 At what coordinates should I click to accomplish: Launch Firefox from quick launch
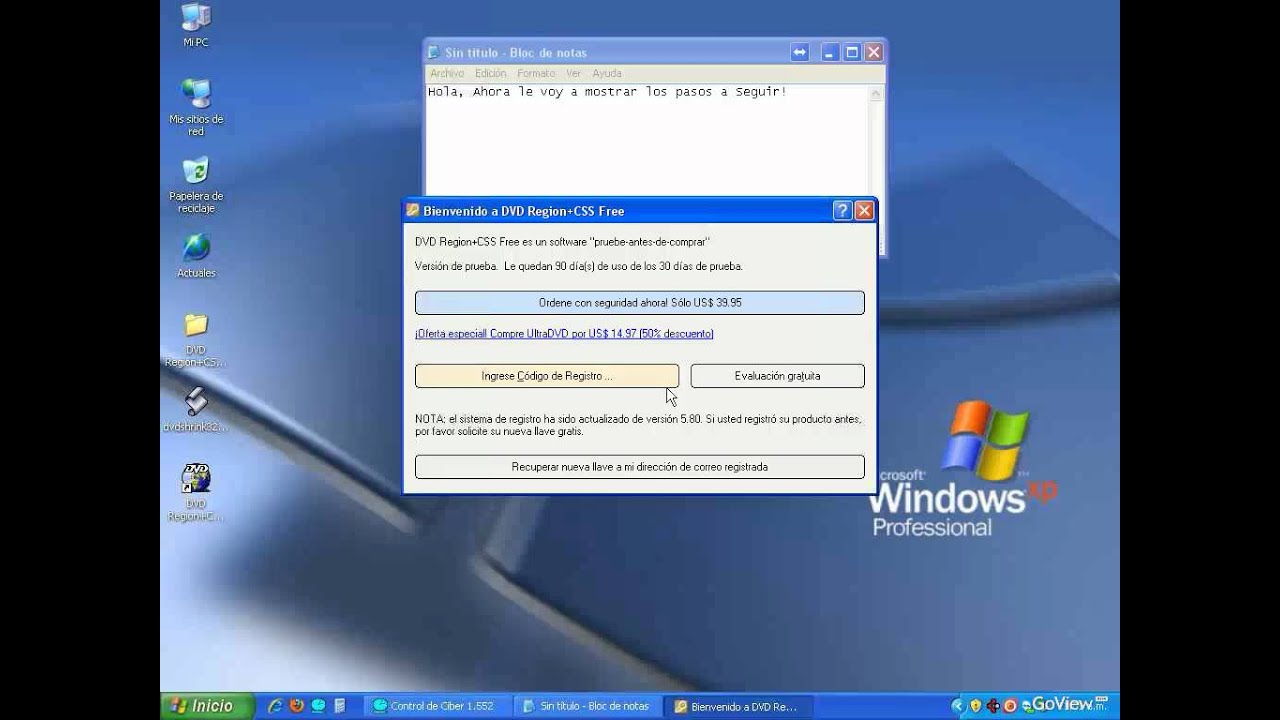tap(296, 706)
